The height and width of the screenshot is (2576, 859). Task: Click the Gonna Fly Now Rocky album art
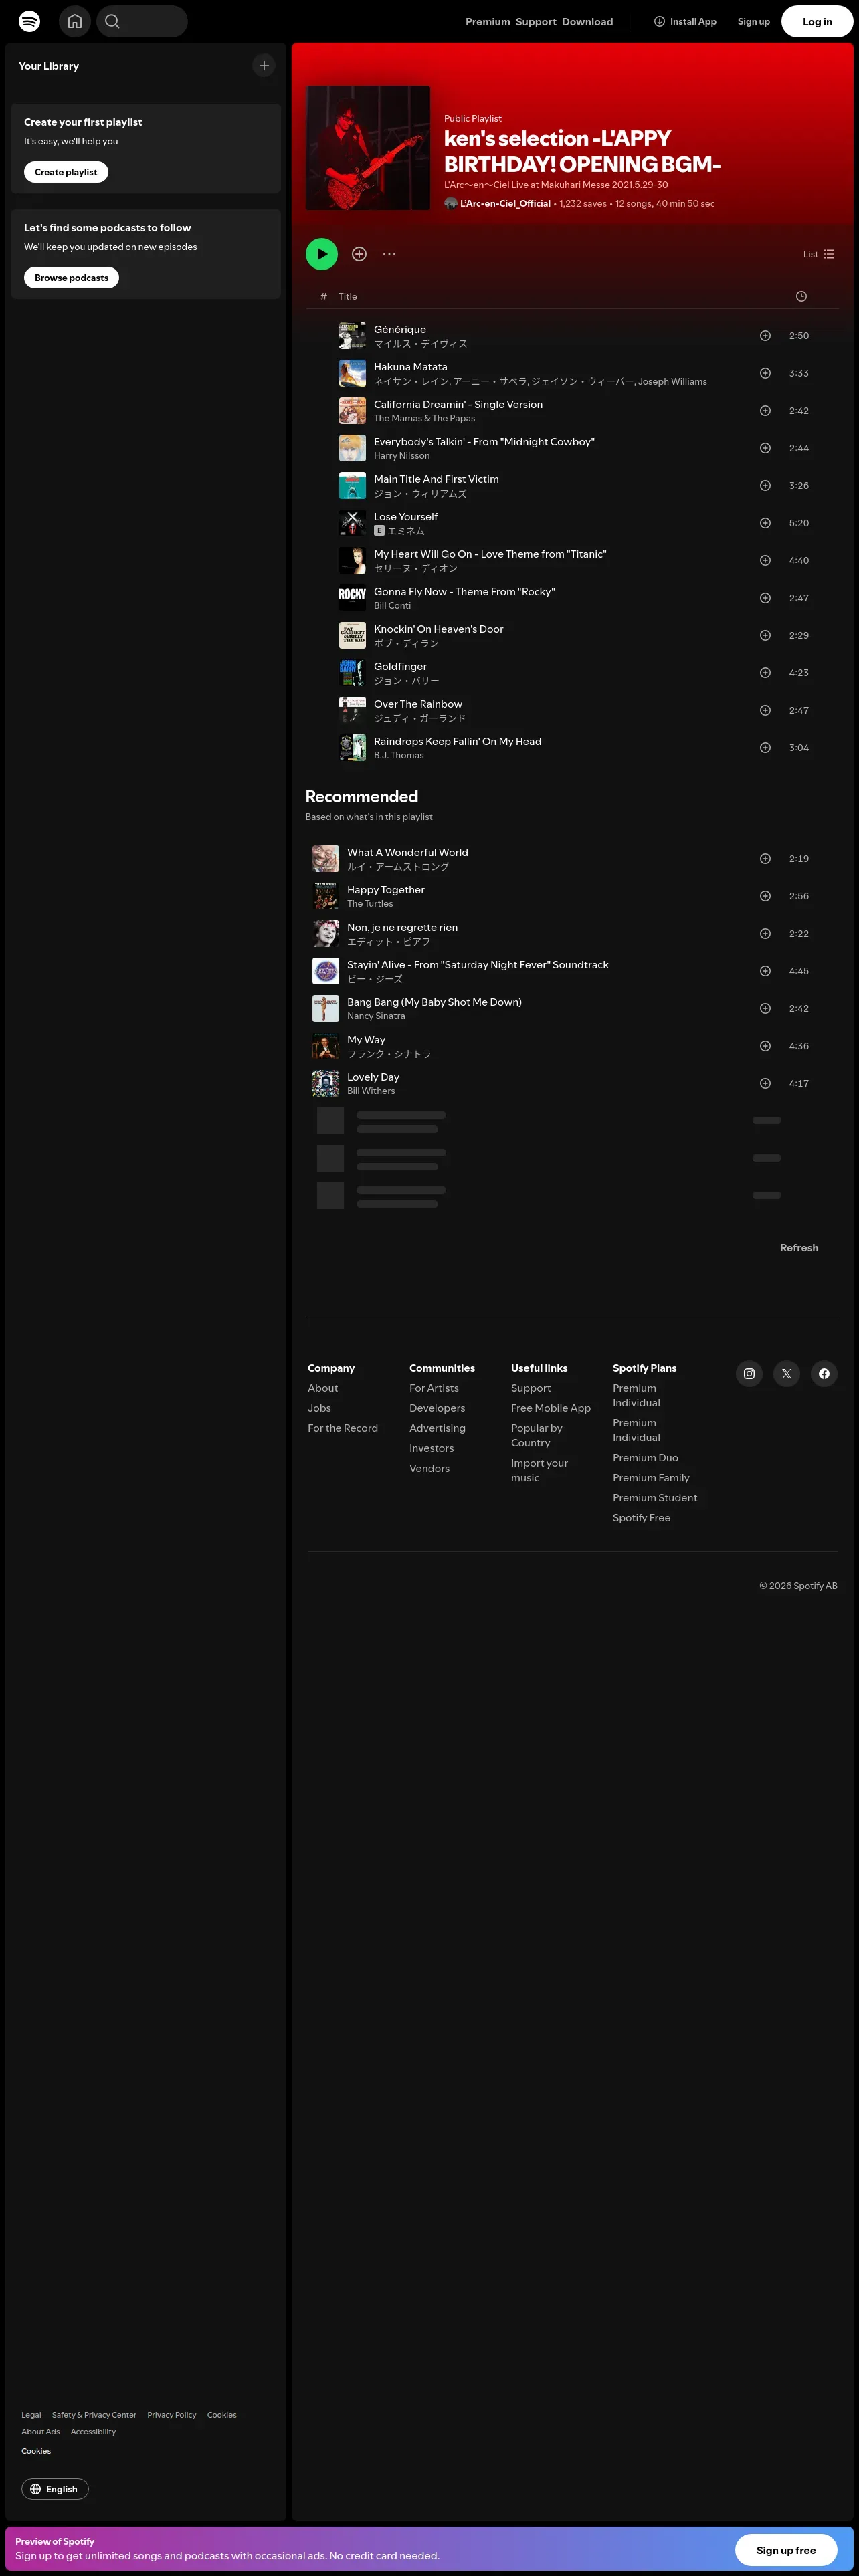352,598
